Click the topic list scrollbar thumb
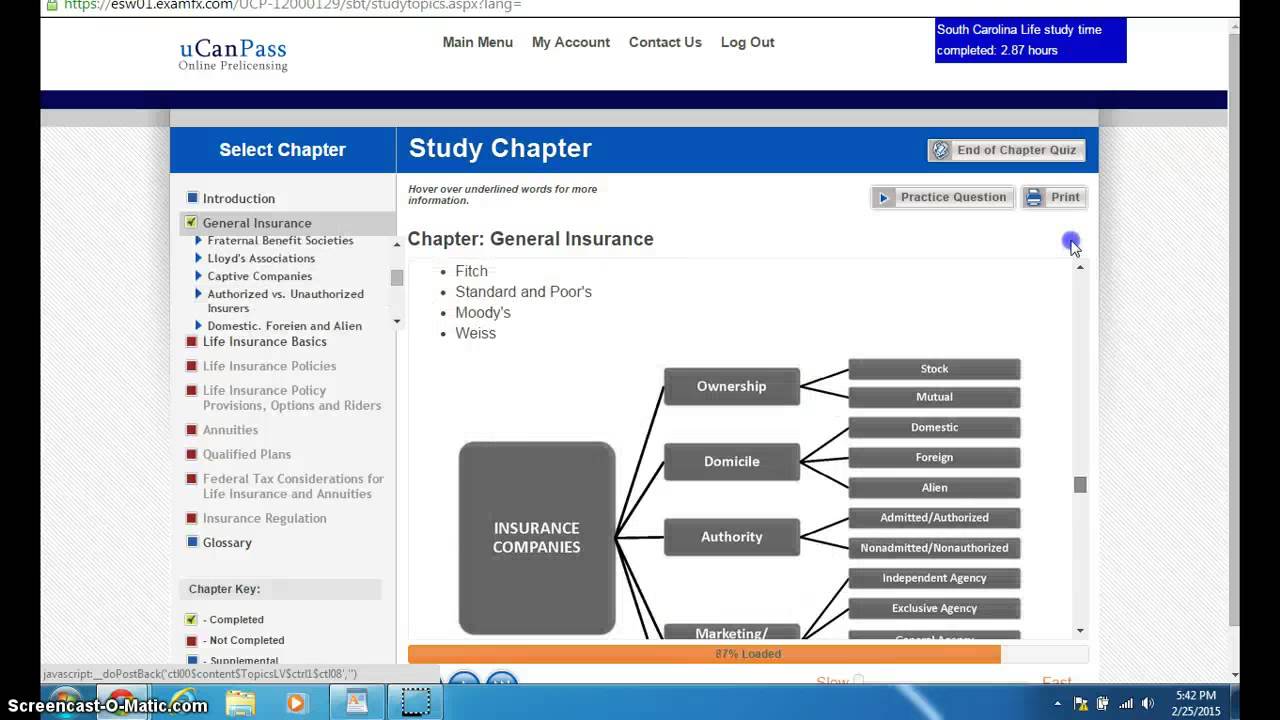The image size is (1280, 720). coord(397,277)
